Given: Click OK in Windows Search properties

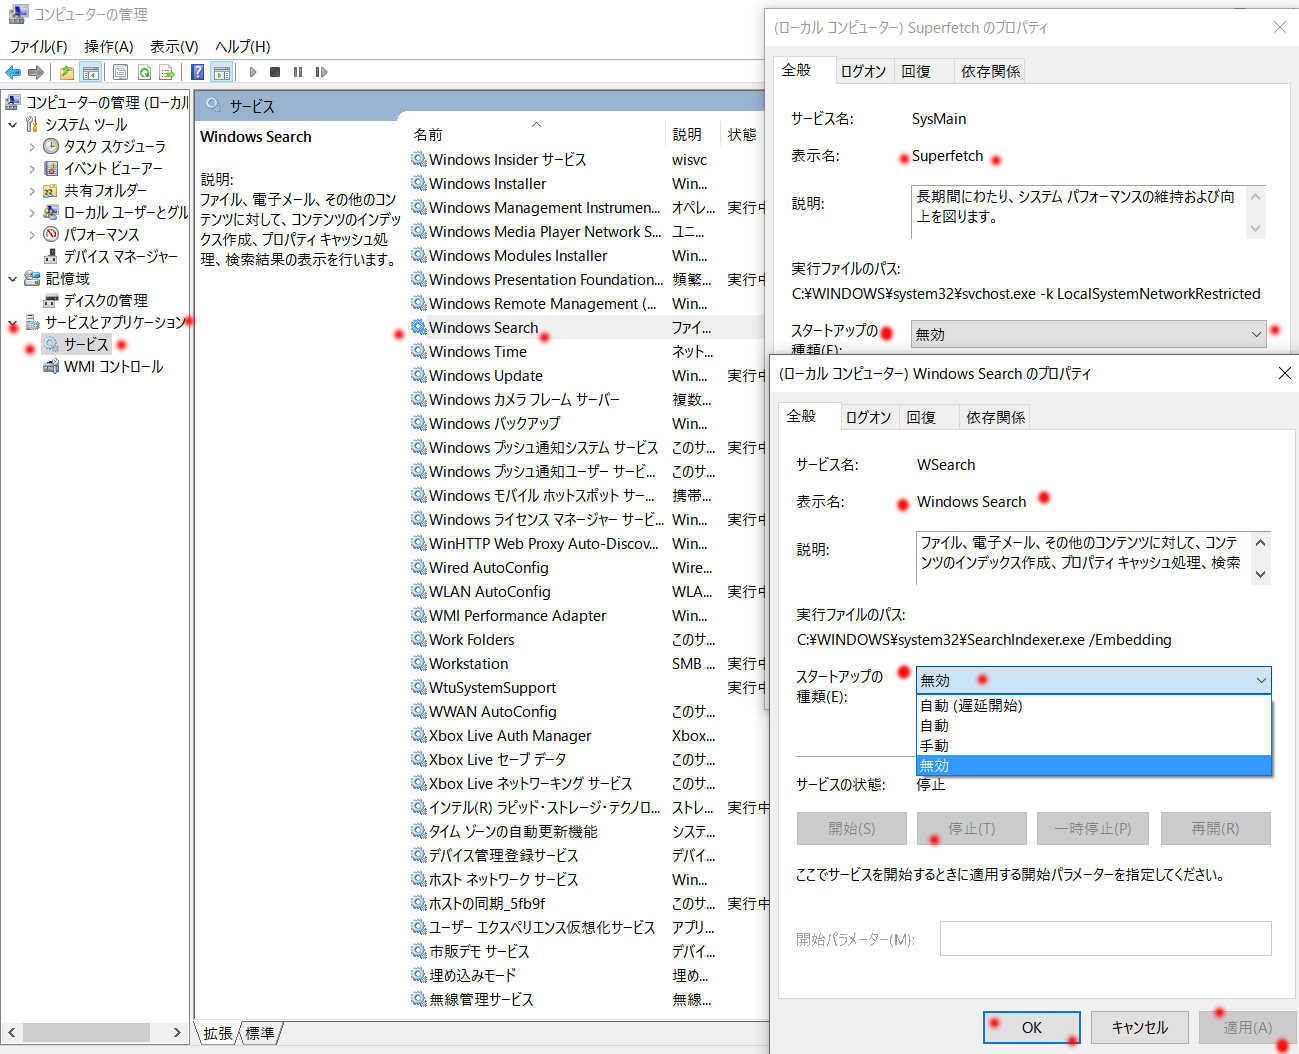Looking at the screenshot, I should [x=1032, y=1027].
